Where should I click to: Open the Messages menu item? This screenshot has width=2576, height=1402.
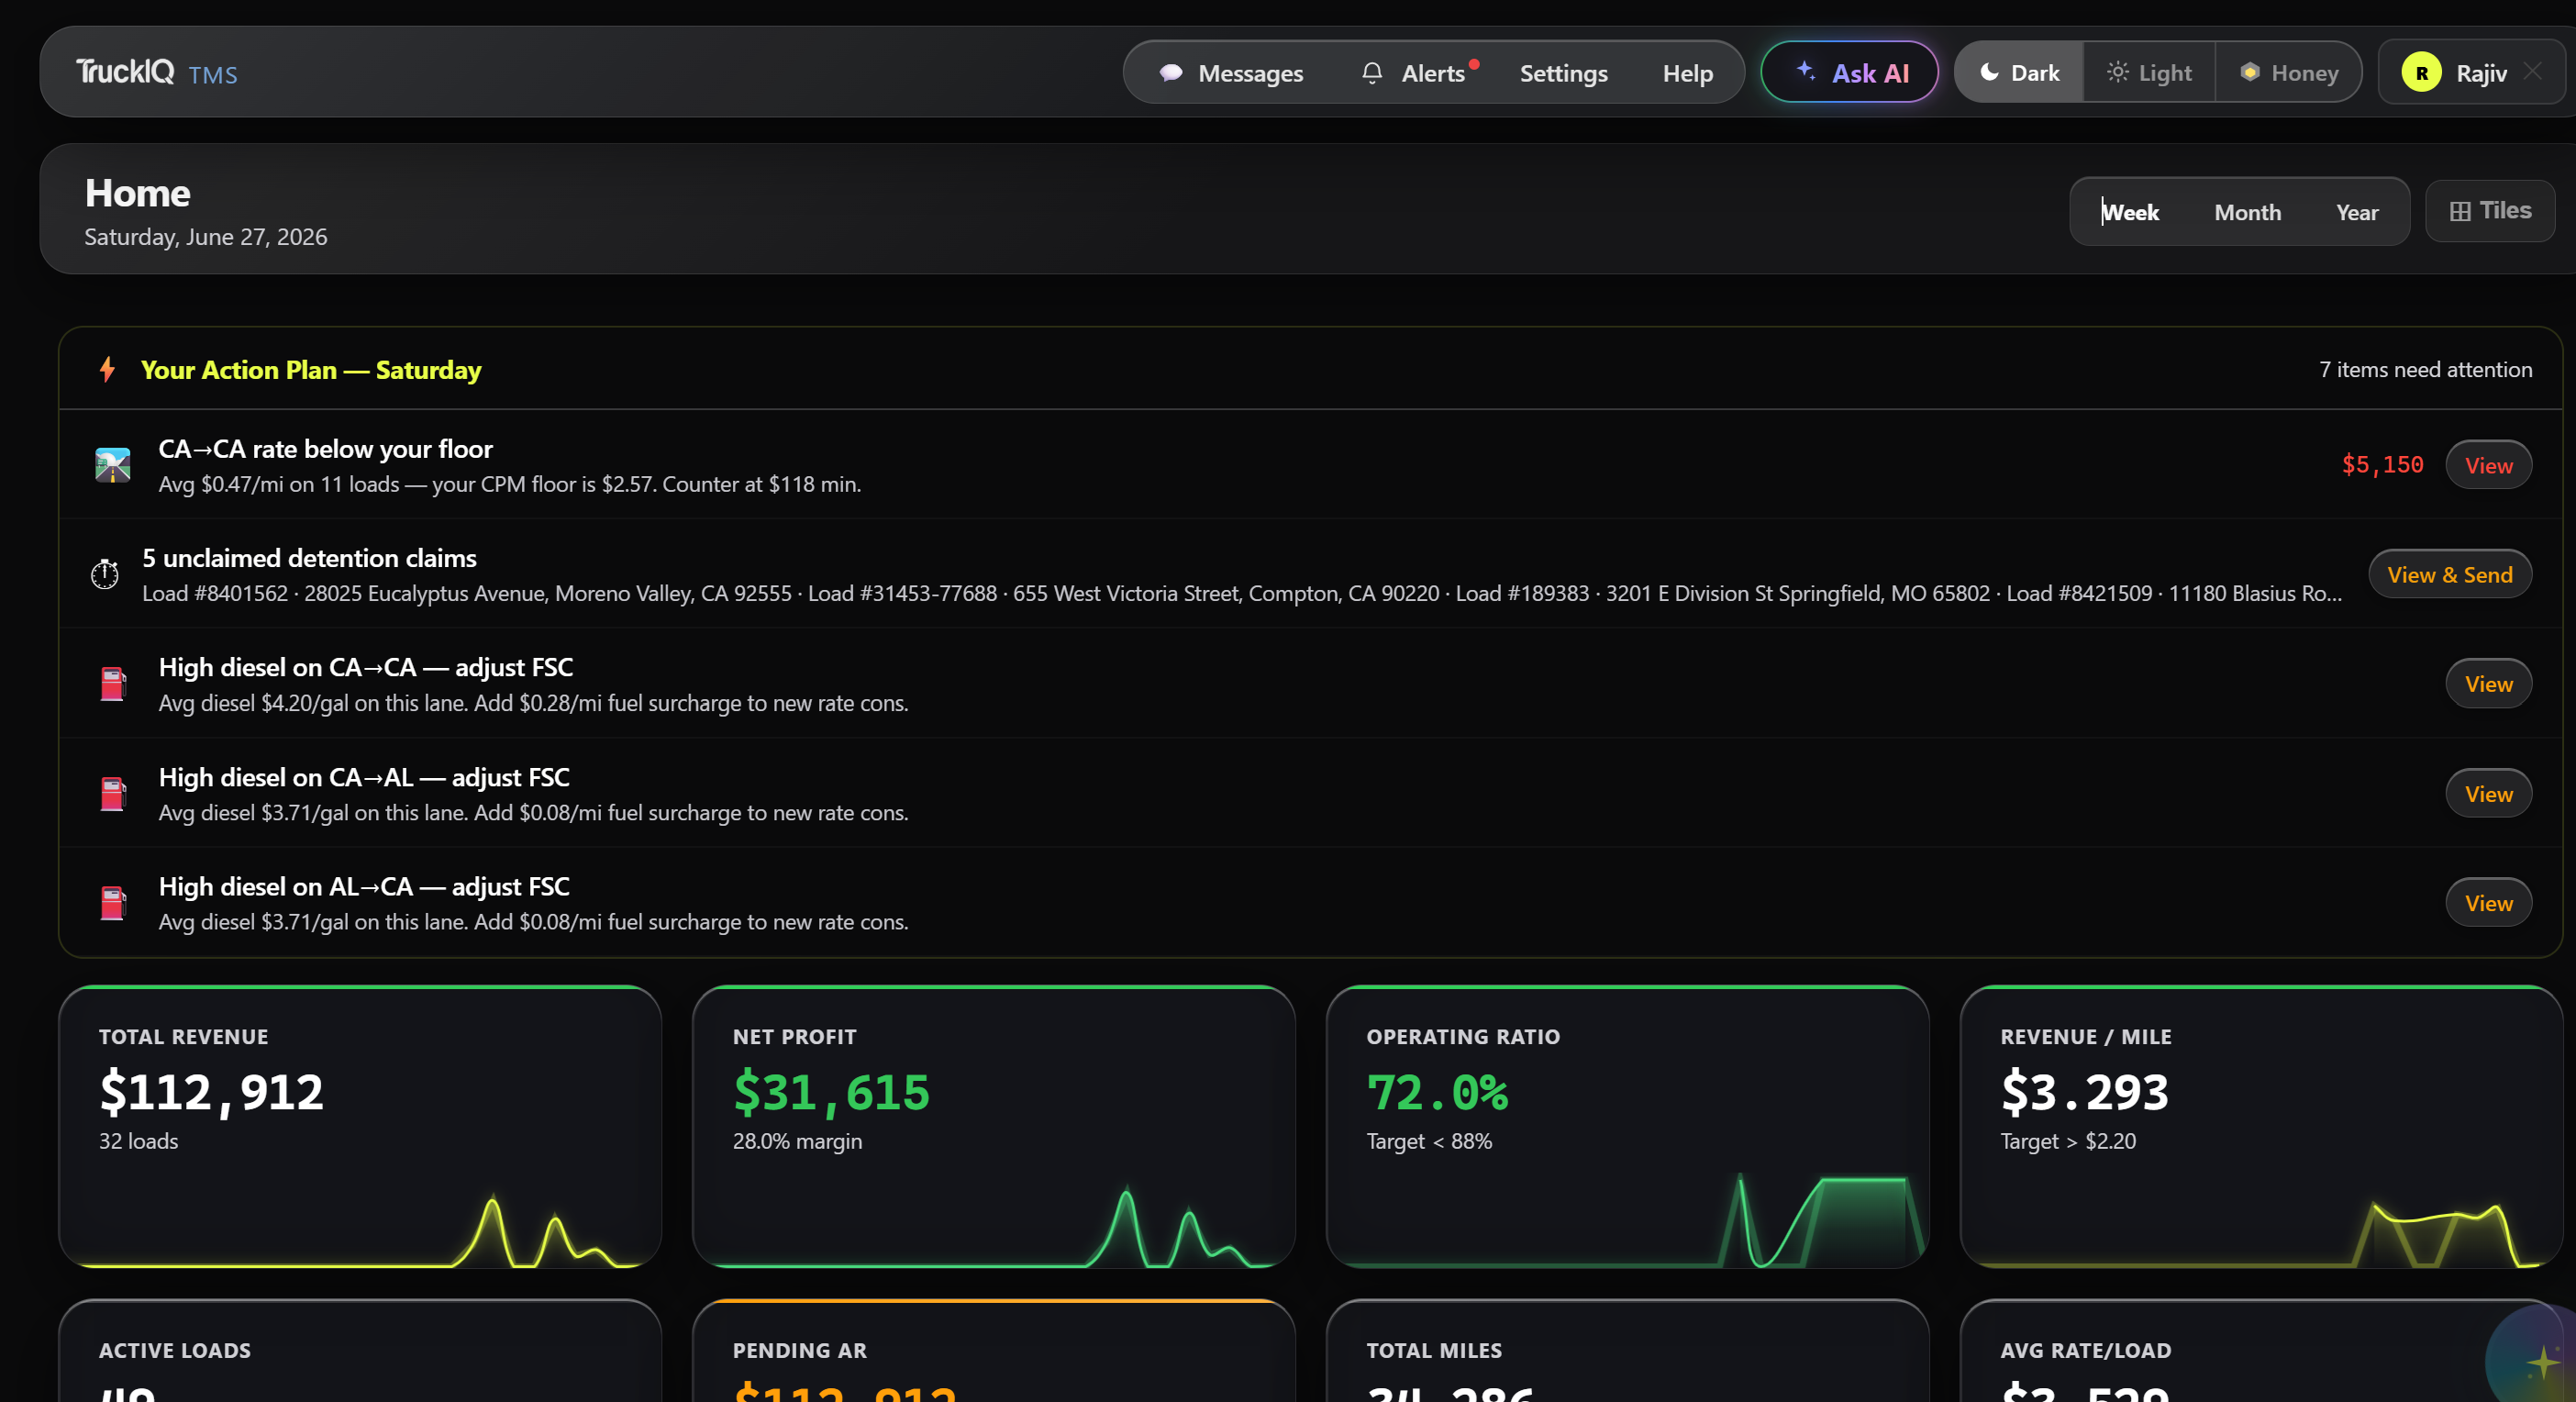[1231, 73]
